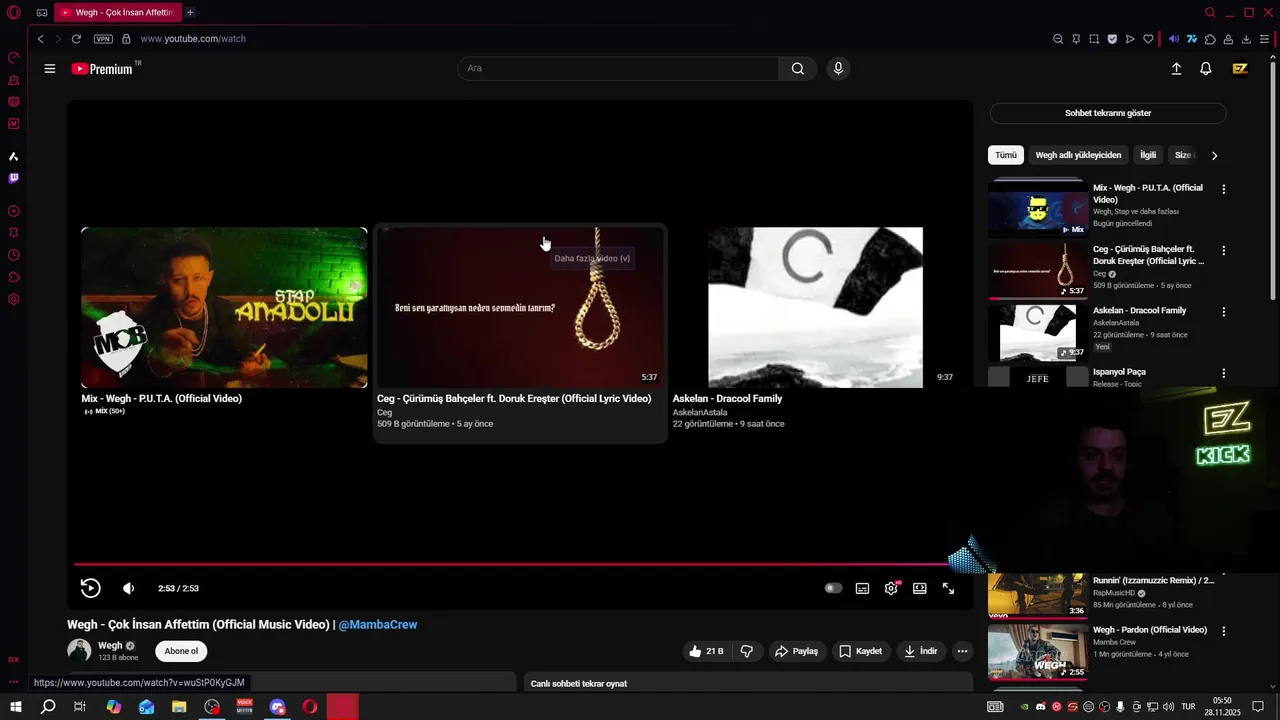Open the notifications bell
This screenshot has height=720, width=1280.
(x=1206, y=69)
